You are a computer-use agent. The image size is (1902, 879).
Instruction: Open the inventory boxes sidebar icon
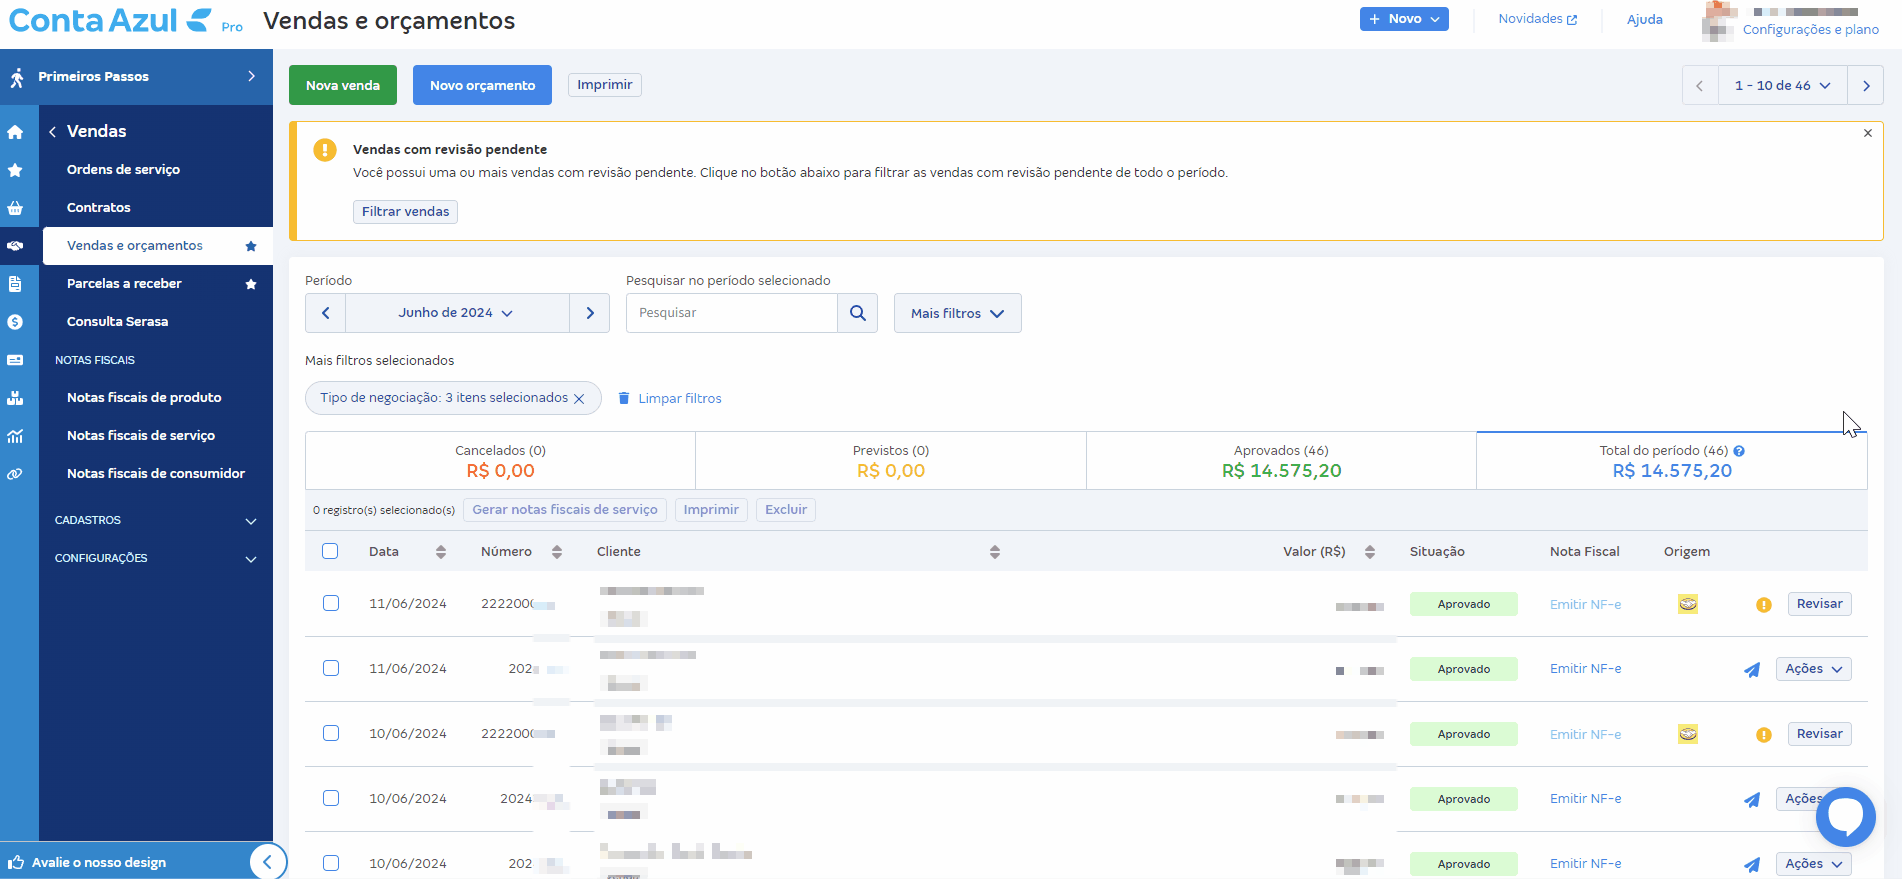15,398
